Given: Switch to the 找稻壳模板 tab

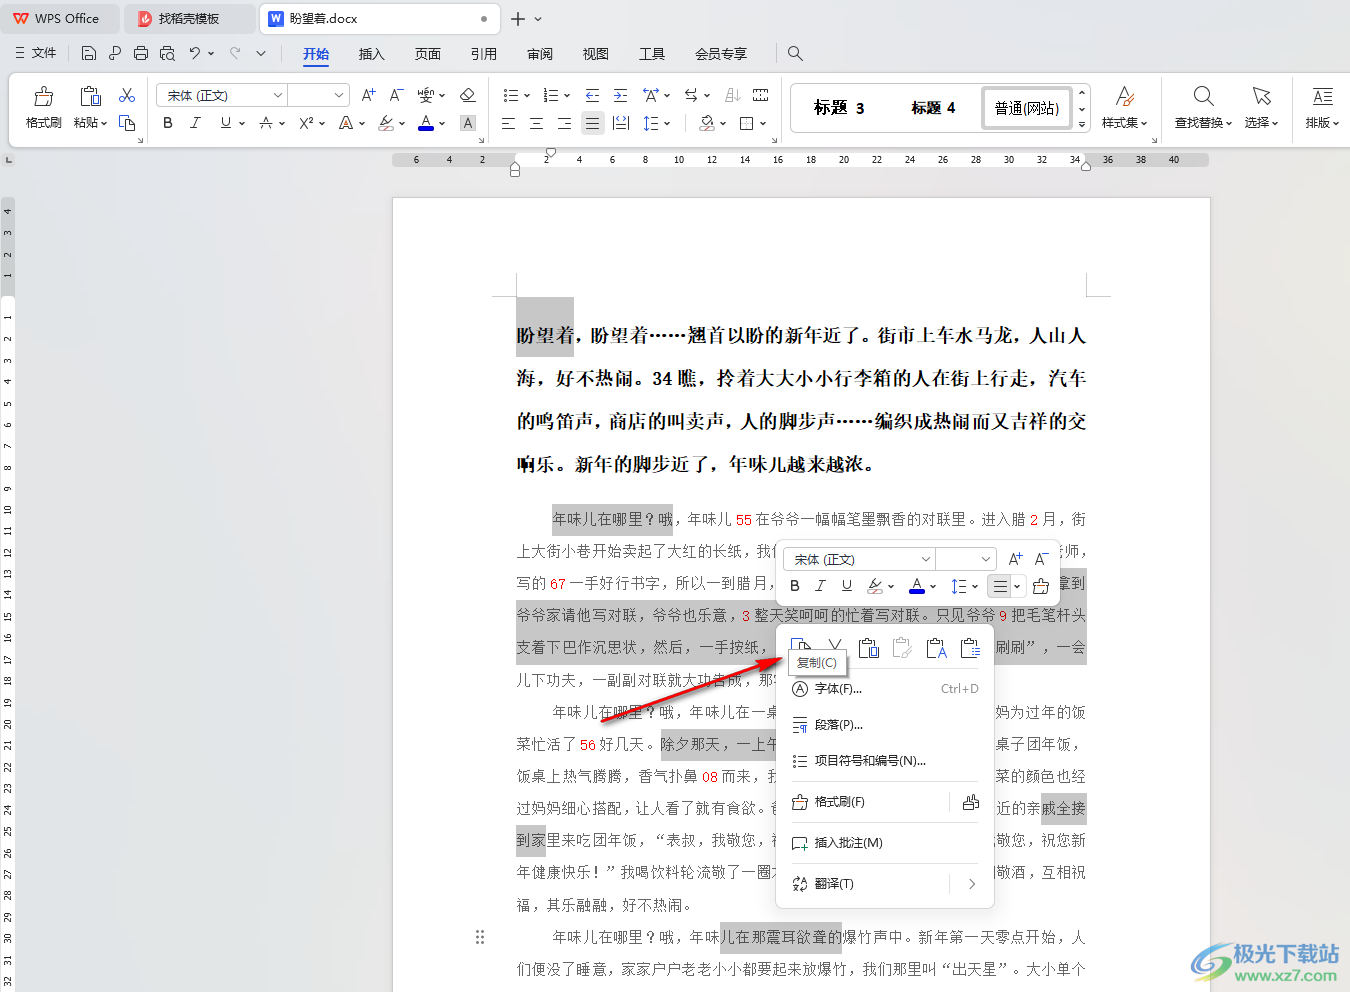Looking at the screenshot, I should [x=189, y=18].
